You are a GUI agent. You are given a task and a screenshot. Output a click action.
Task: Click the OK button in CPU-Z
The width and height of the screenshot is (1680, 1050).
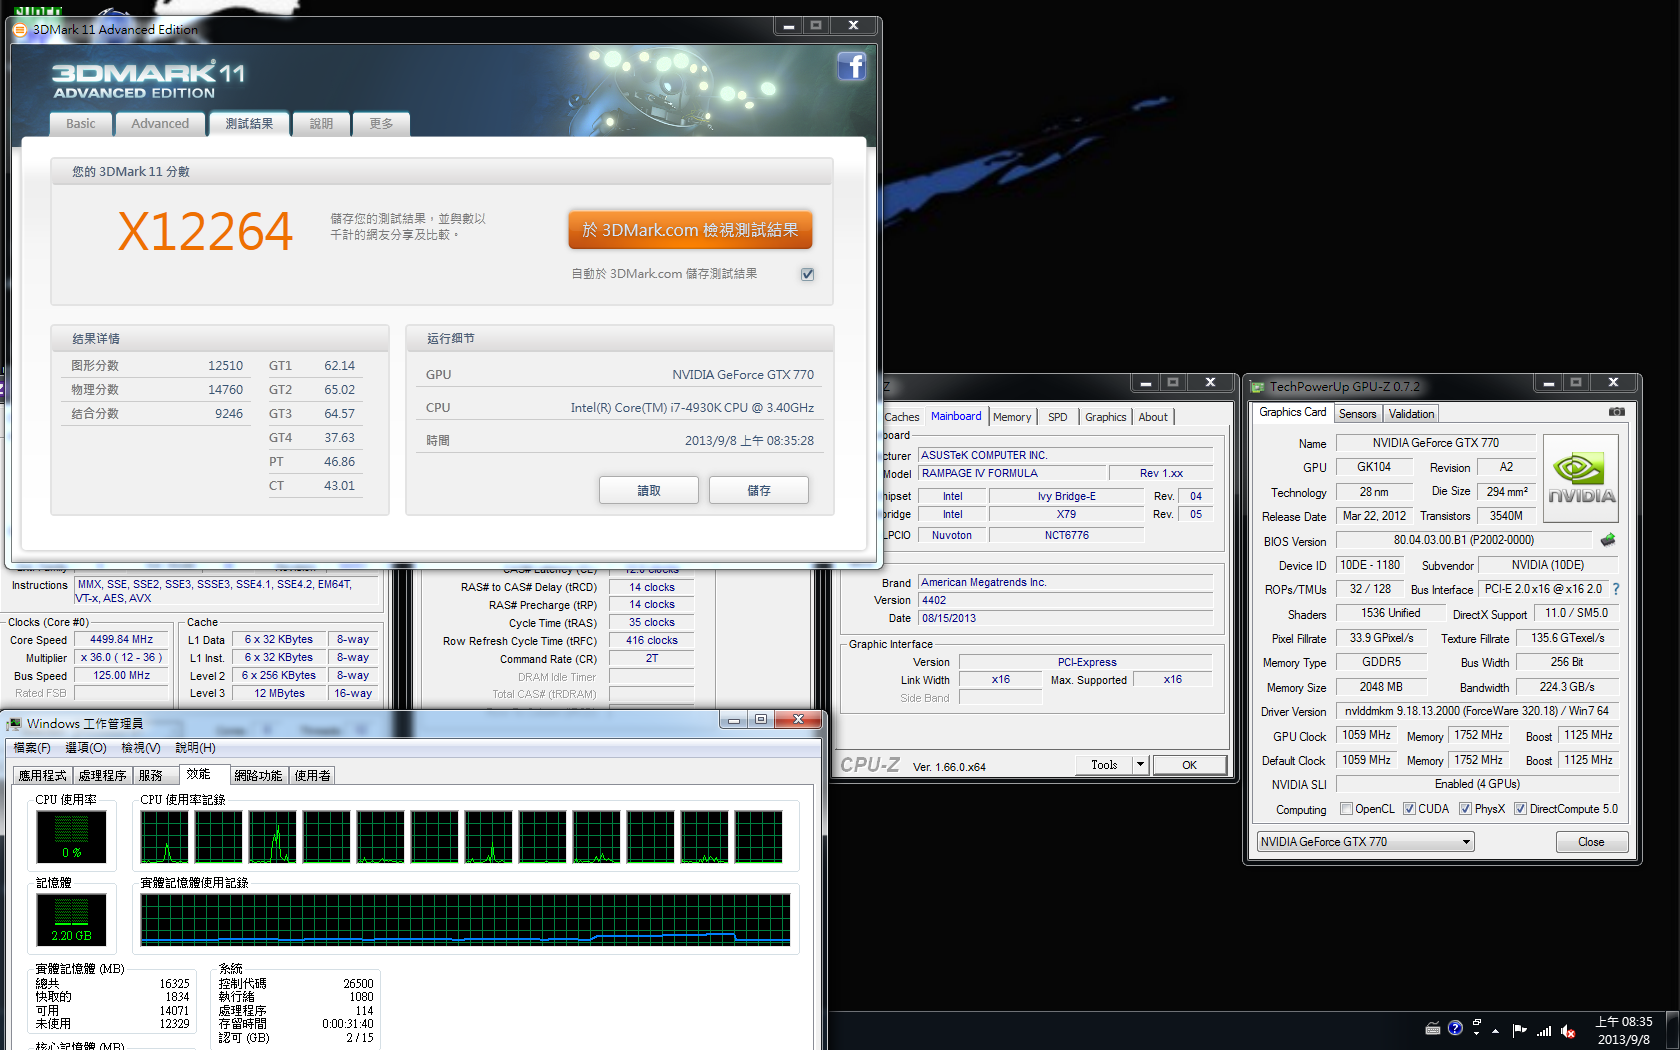[x=1189, y=765]
